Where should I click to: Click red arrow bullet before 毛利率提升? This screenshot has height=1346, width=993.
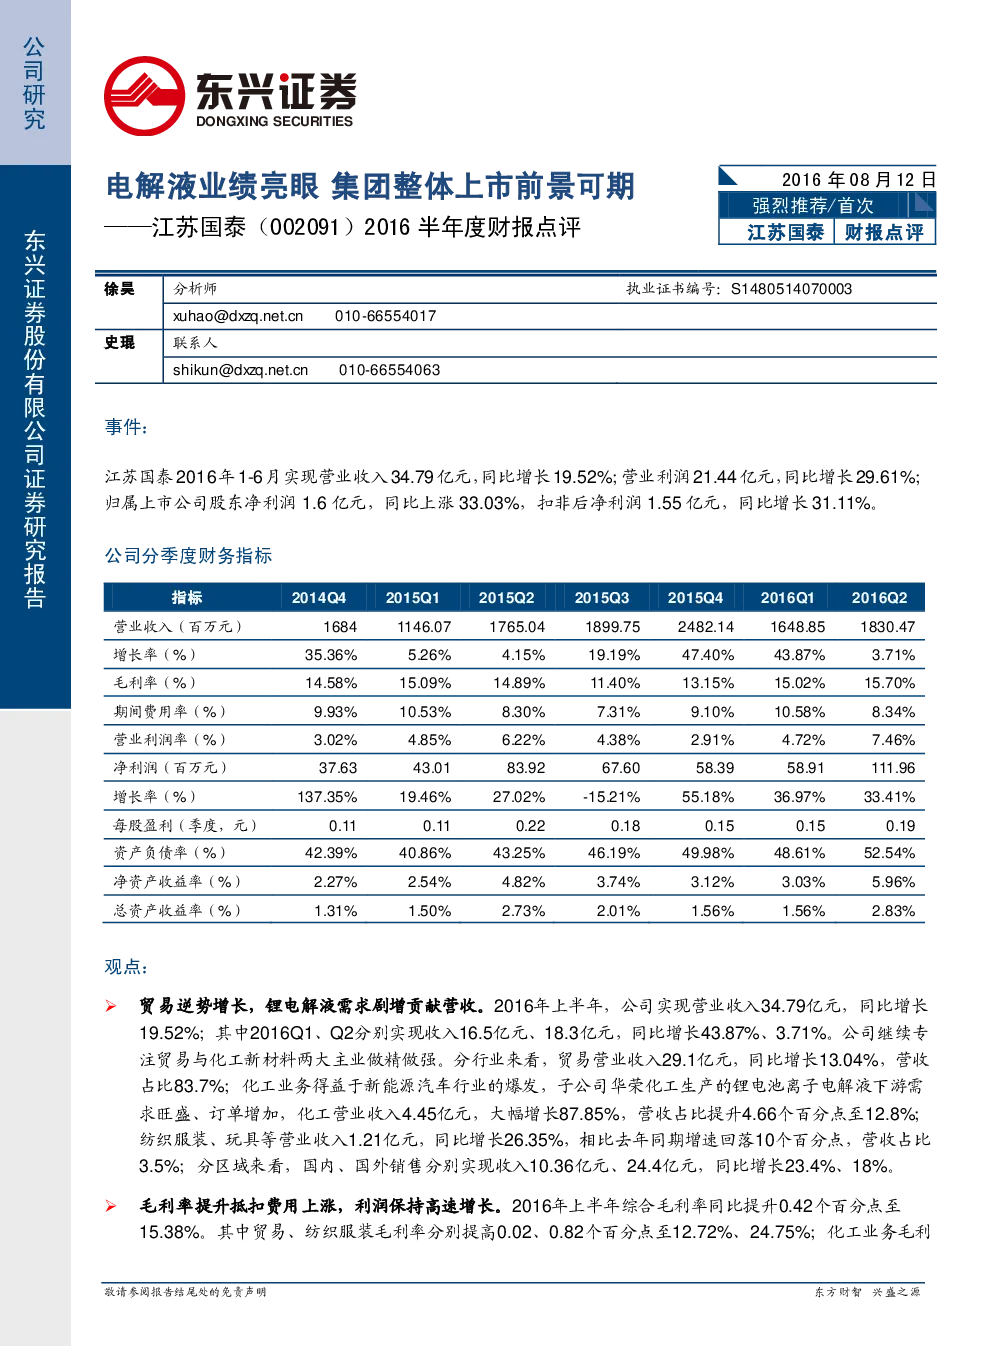(x=111, y=1206)
